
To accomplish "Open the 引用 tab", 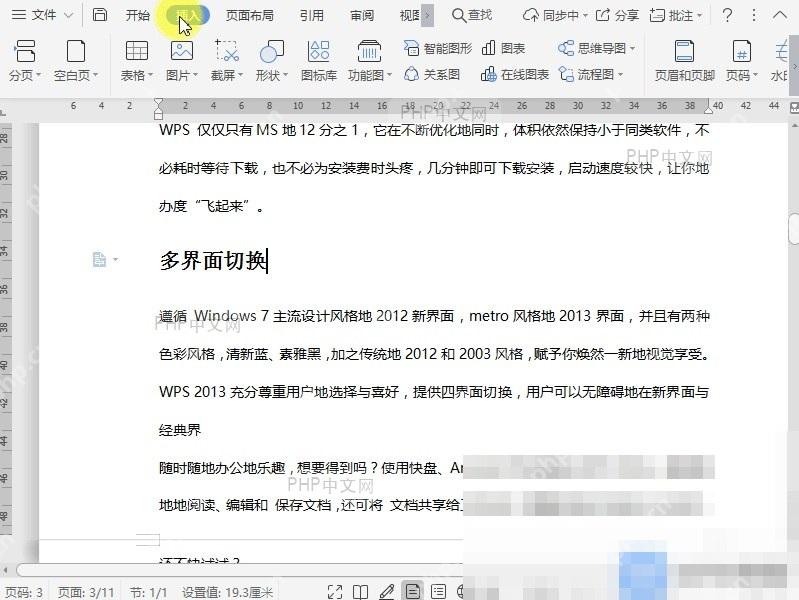I will pos(312,15).
